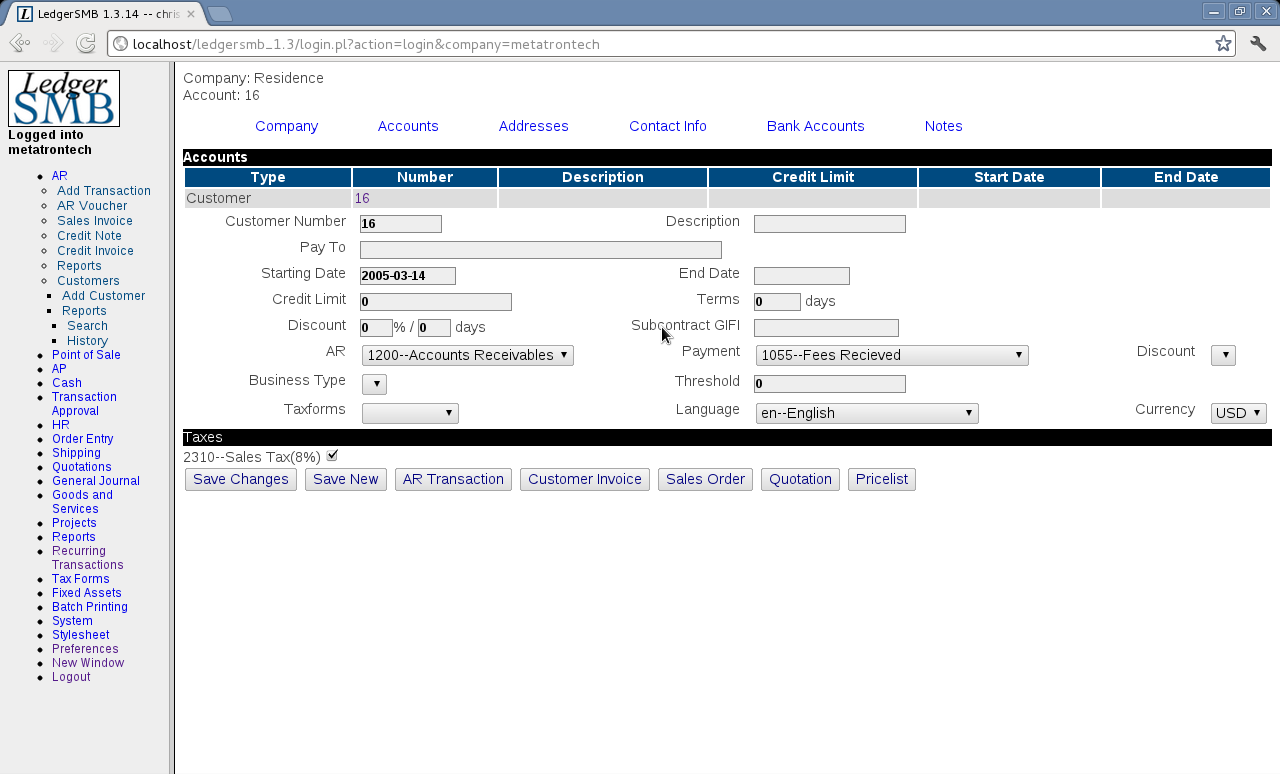
Task: Open the Bank Accounts tab
Action: click(815, 126)
